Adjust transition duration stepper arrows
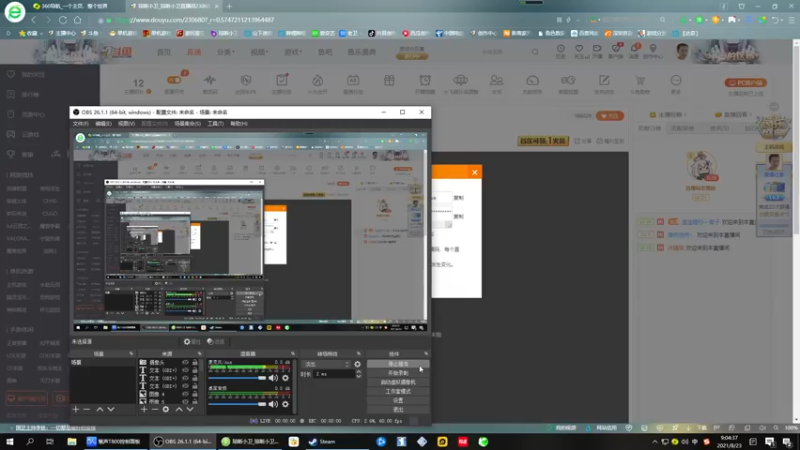The image size is (800, 450). (358, 374)
